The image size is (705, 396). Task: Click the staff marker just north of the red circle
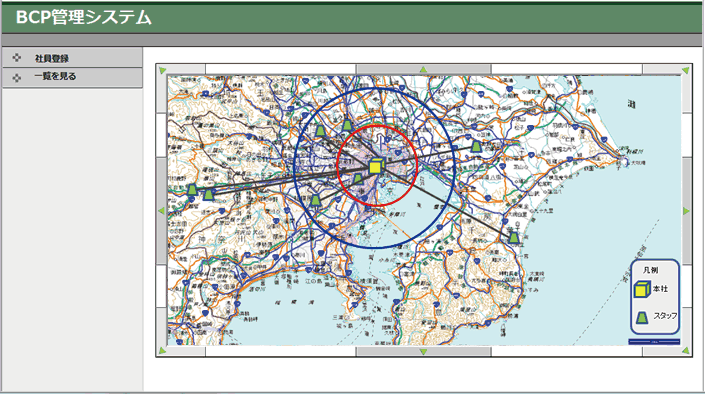pos(347,125)
